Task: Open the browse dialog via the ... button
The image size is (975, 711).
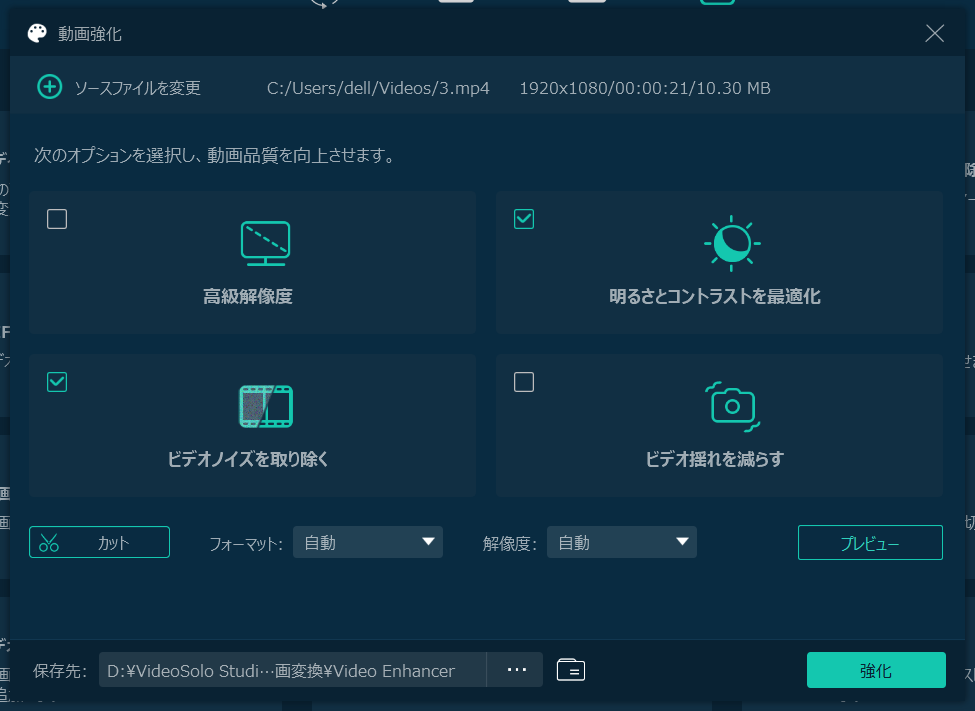Action: 515,670
